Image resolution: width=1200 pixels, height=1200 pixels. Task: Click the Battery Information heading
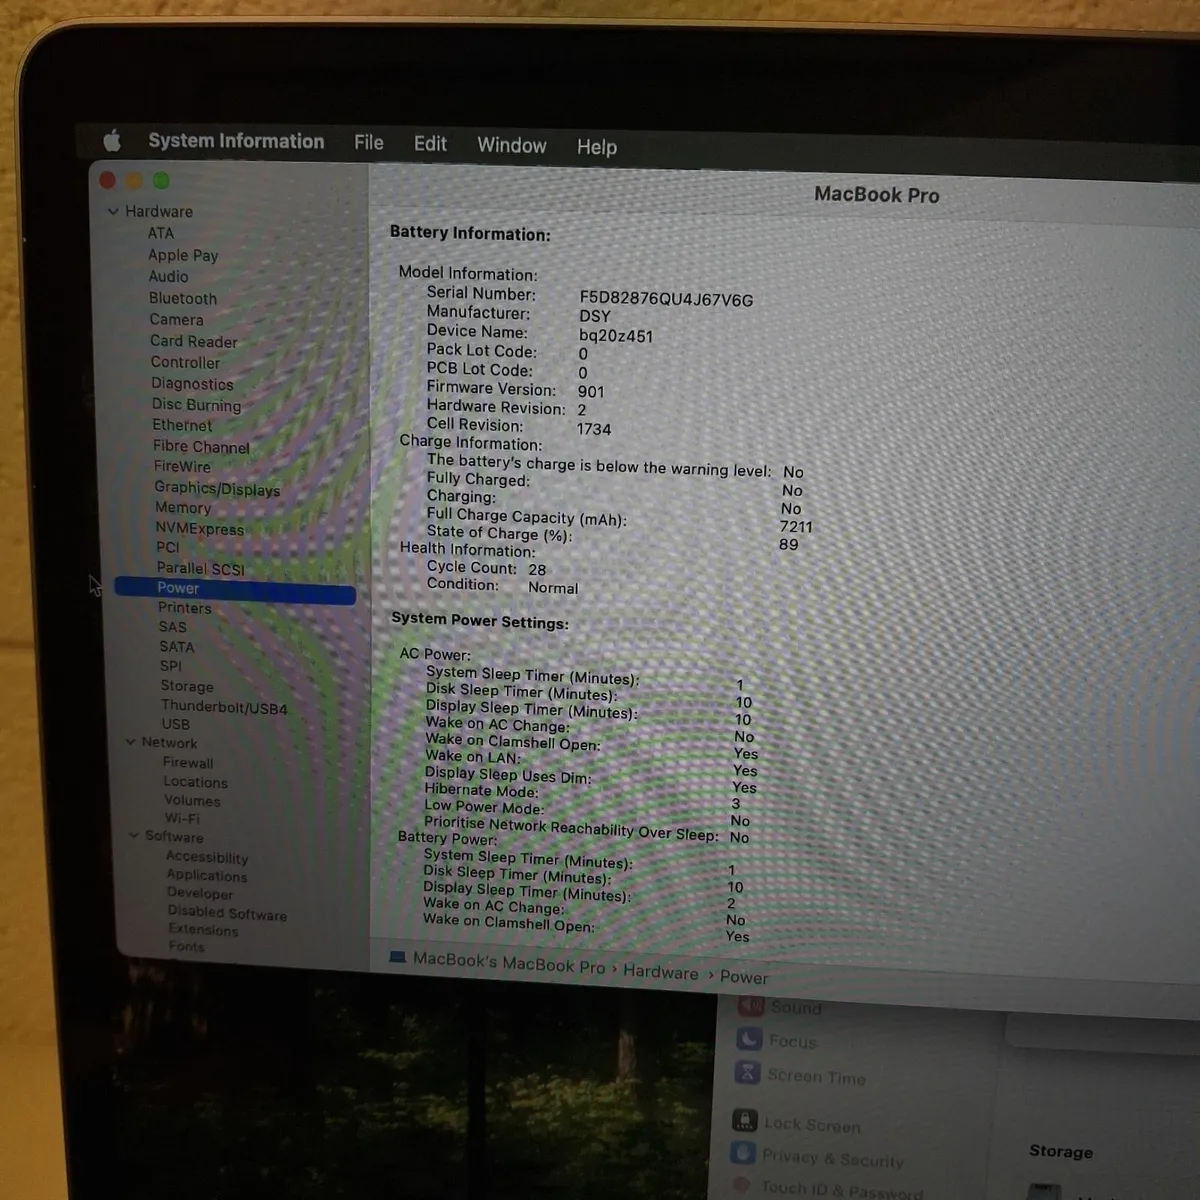(x=470, y=233)
